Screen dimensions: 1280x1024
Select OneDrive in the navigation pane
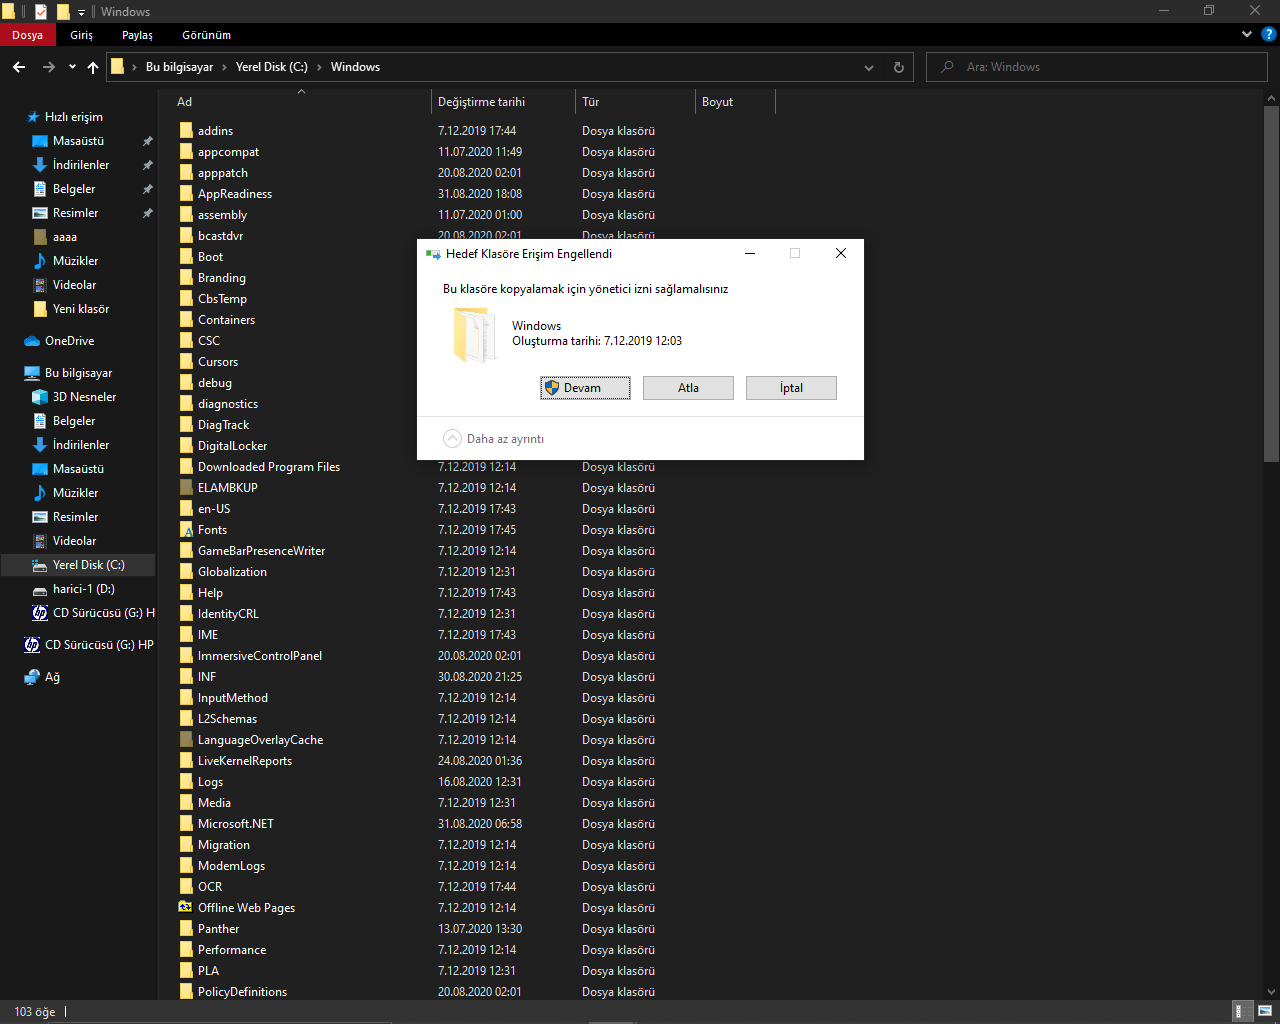[x=70, y=341]
